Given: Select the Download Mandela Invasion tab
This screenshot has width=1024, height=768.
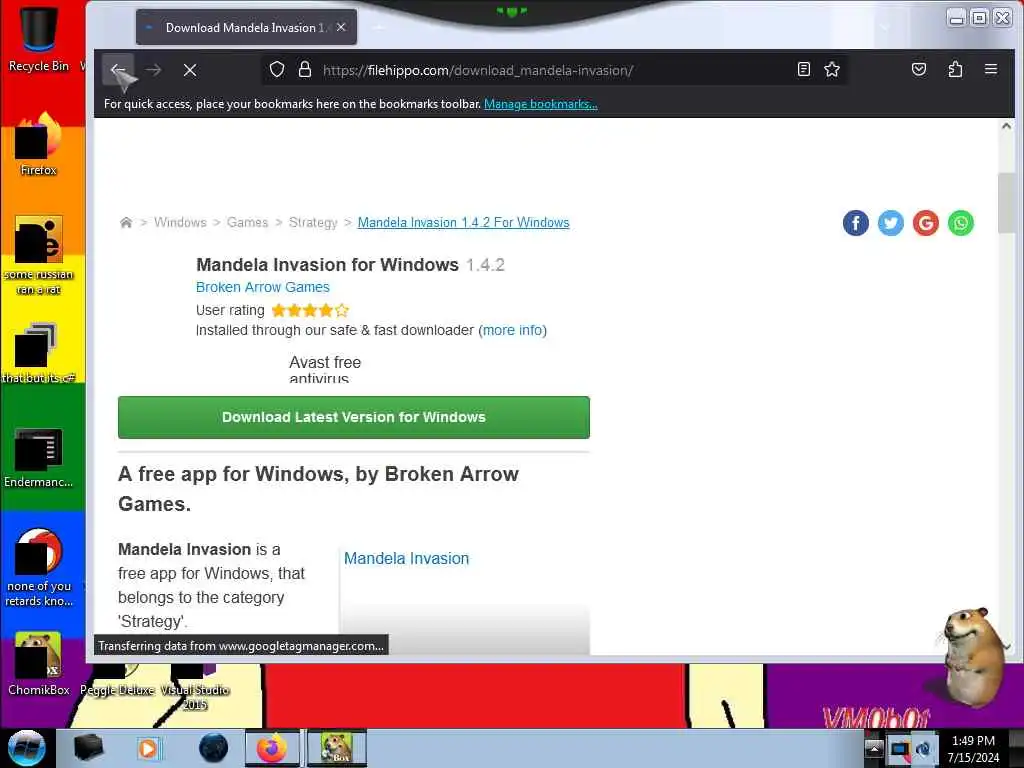Looking at the screenshot, I should [246, 27].
